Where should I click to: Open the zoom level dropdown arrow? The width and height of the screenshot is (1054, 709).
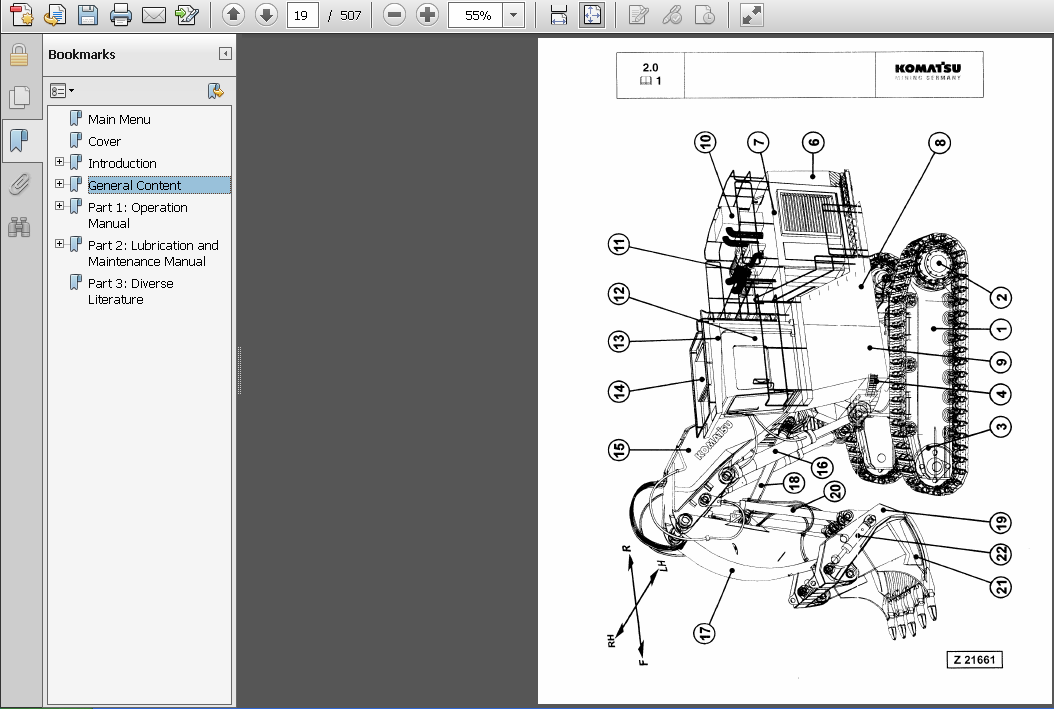(x=514, y=15)
